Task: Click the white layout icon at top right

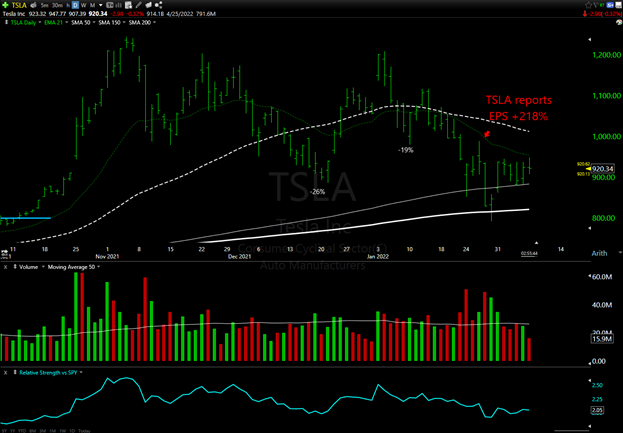Action: click(x=618, y=5)
